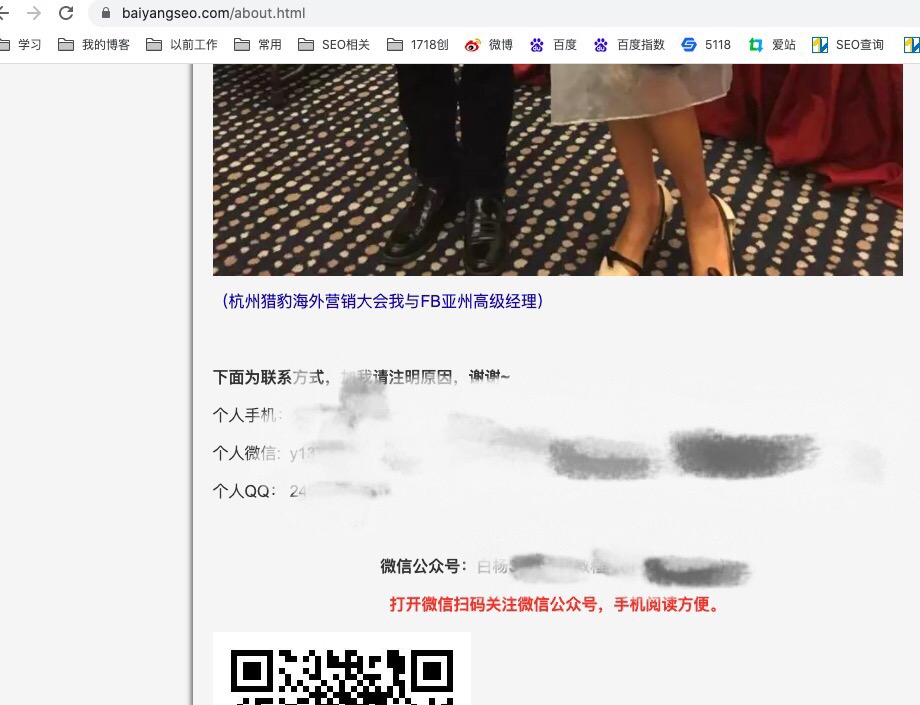Open the 1718创 bookmarks folder
The height and width of the screenshot is (705, 920).
(x=418, y=45)
